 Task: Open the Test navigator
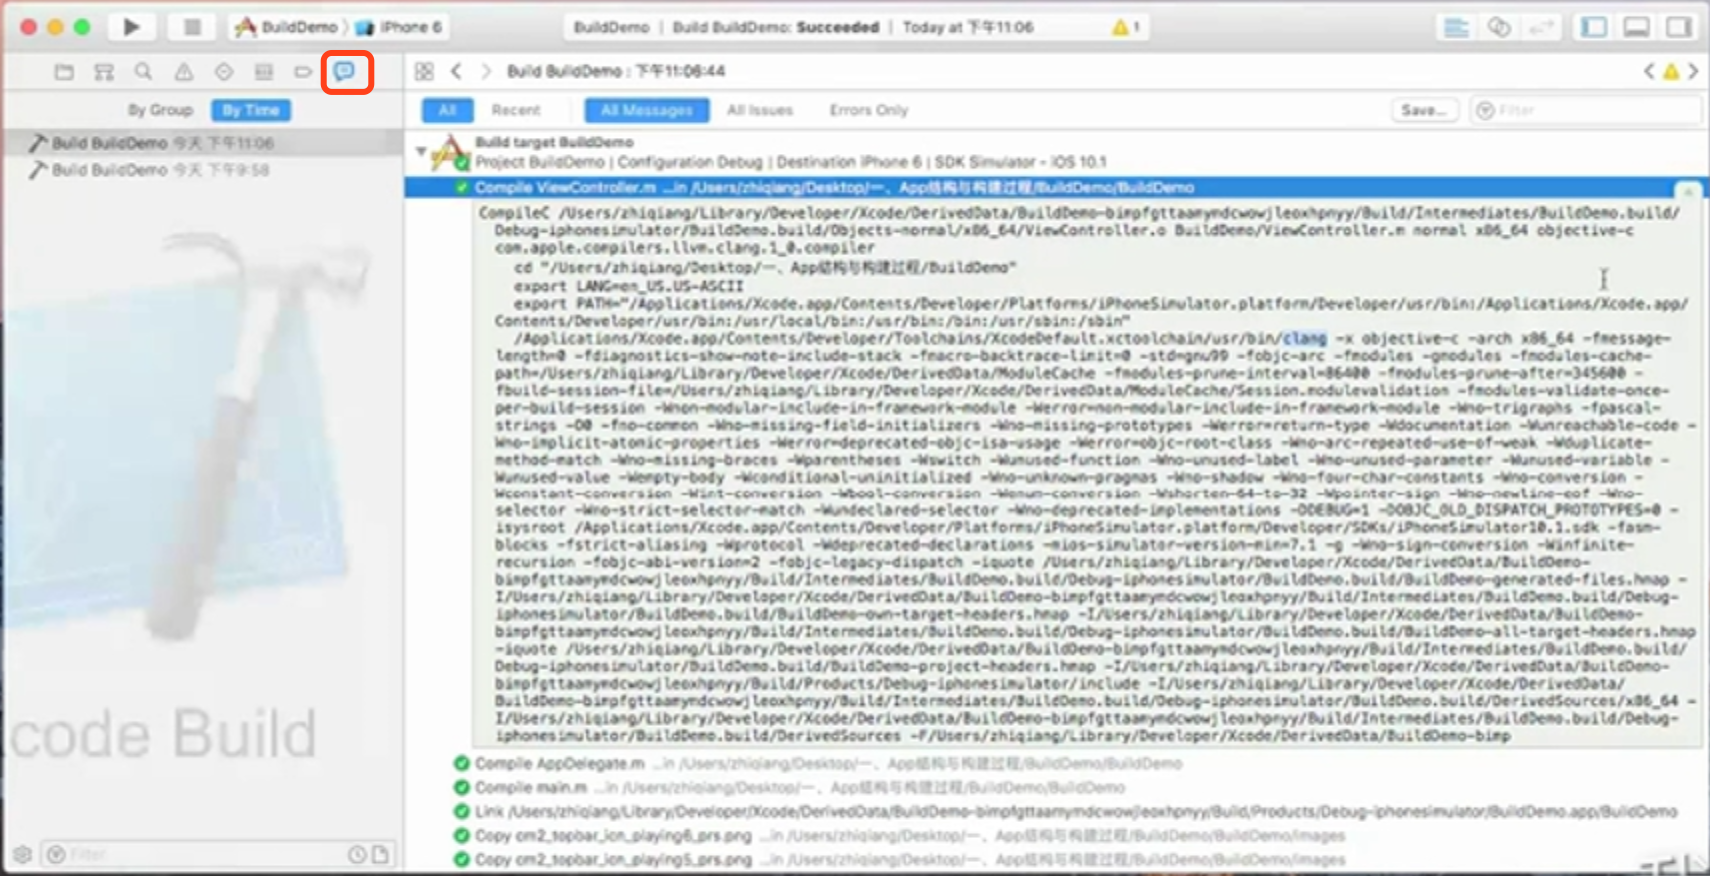[224, 72]
